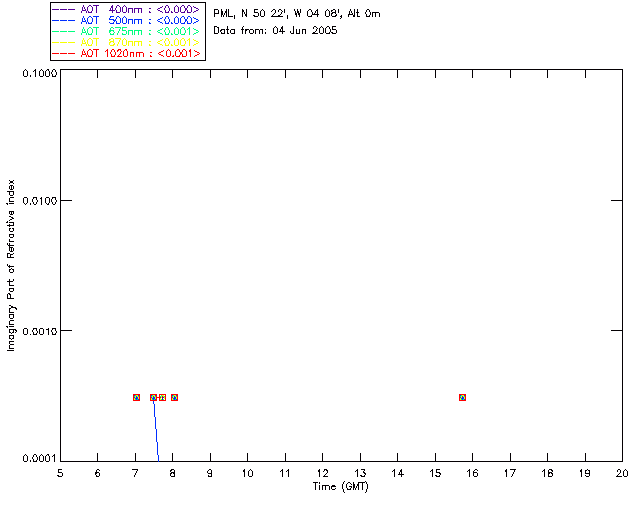Click the 0.0010 y-axis tick label
Viewport: 640px width, 512px height.
(40, 331)
